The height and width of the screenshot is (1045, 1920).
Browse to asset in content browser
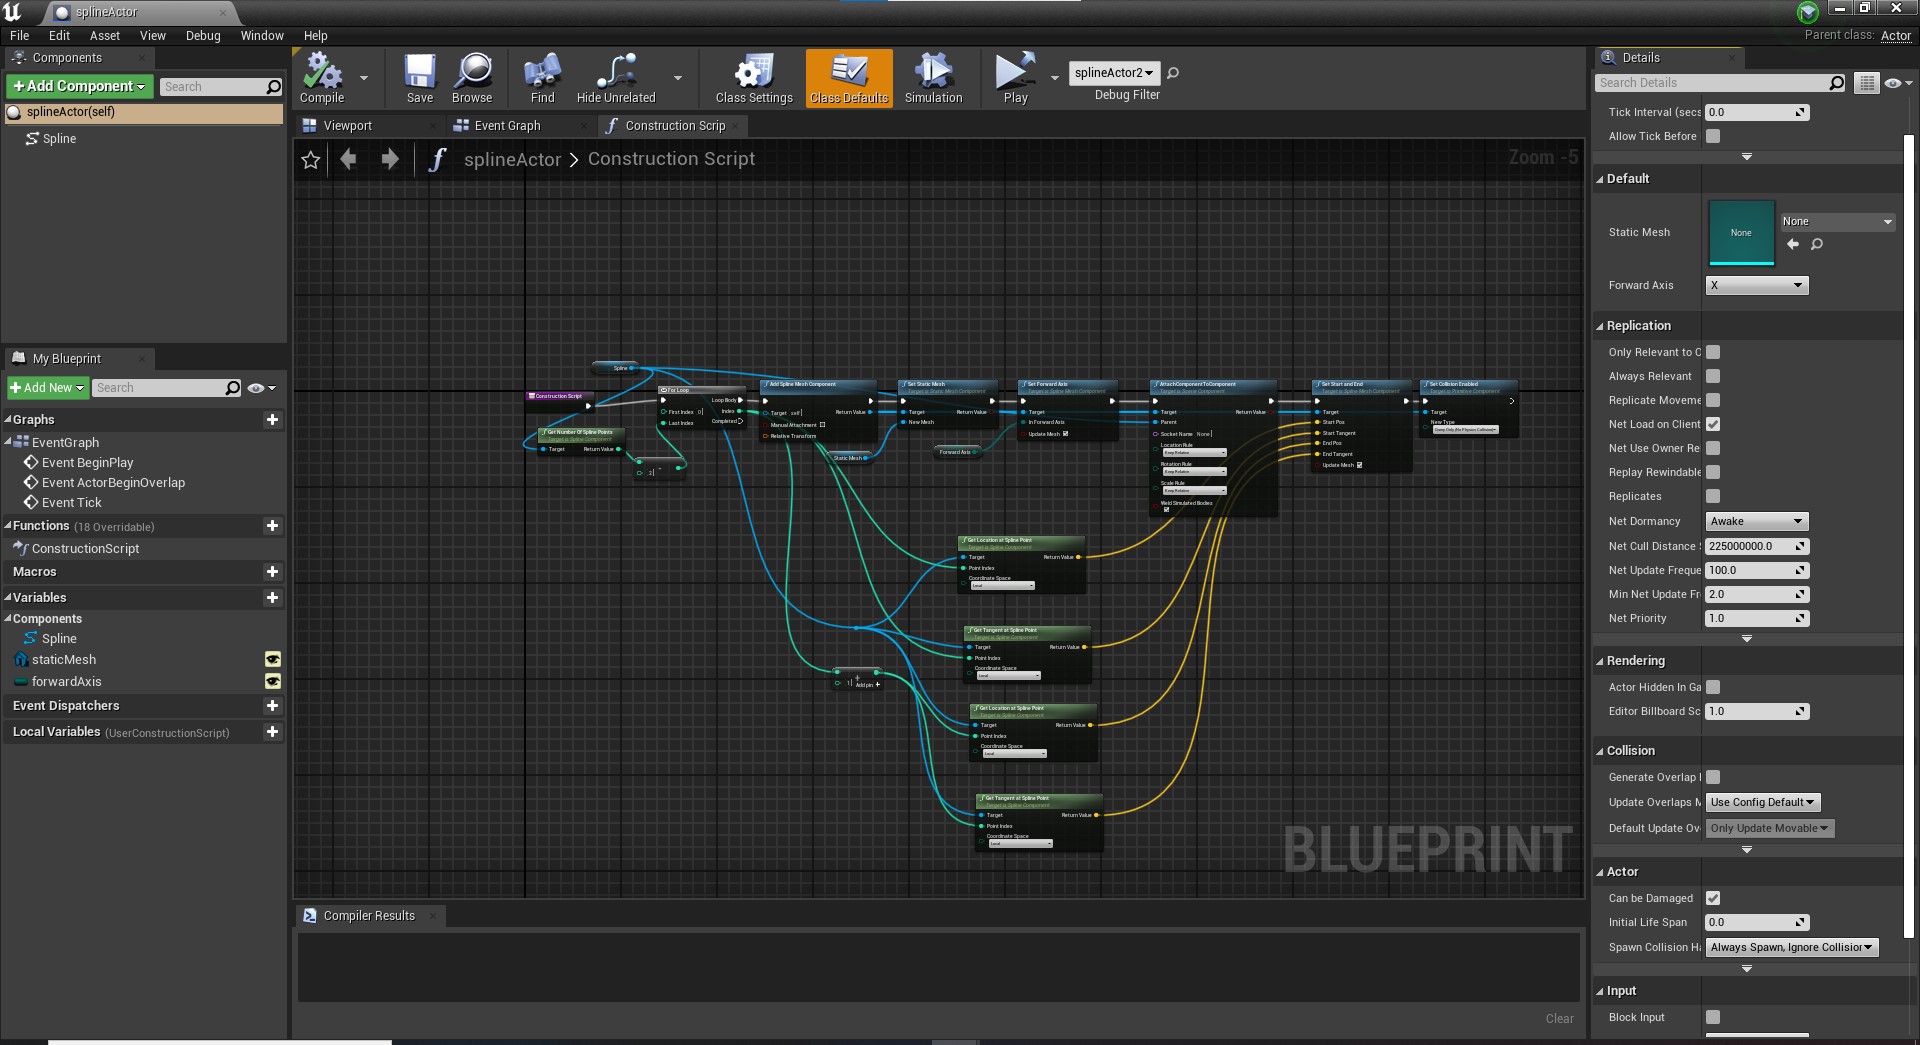coord(472,78)
